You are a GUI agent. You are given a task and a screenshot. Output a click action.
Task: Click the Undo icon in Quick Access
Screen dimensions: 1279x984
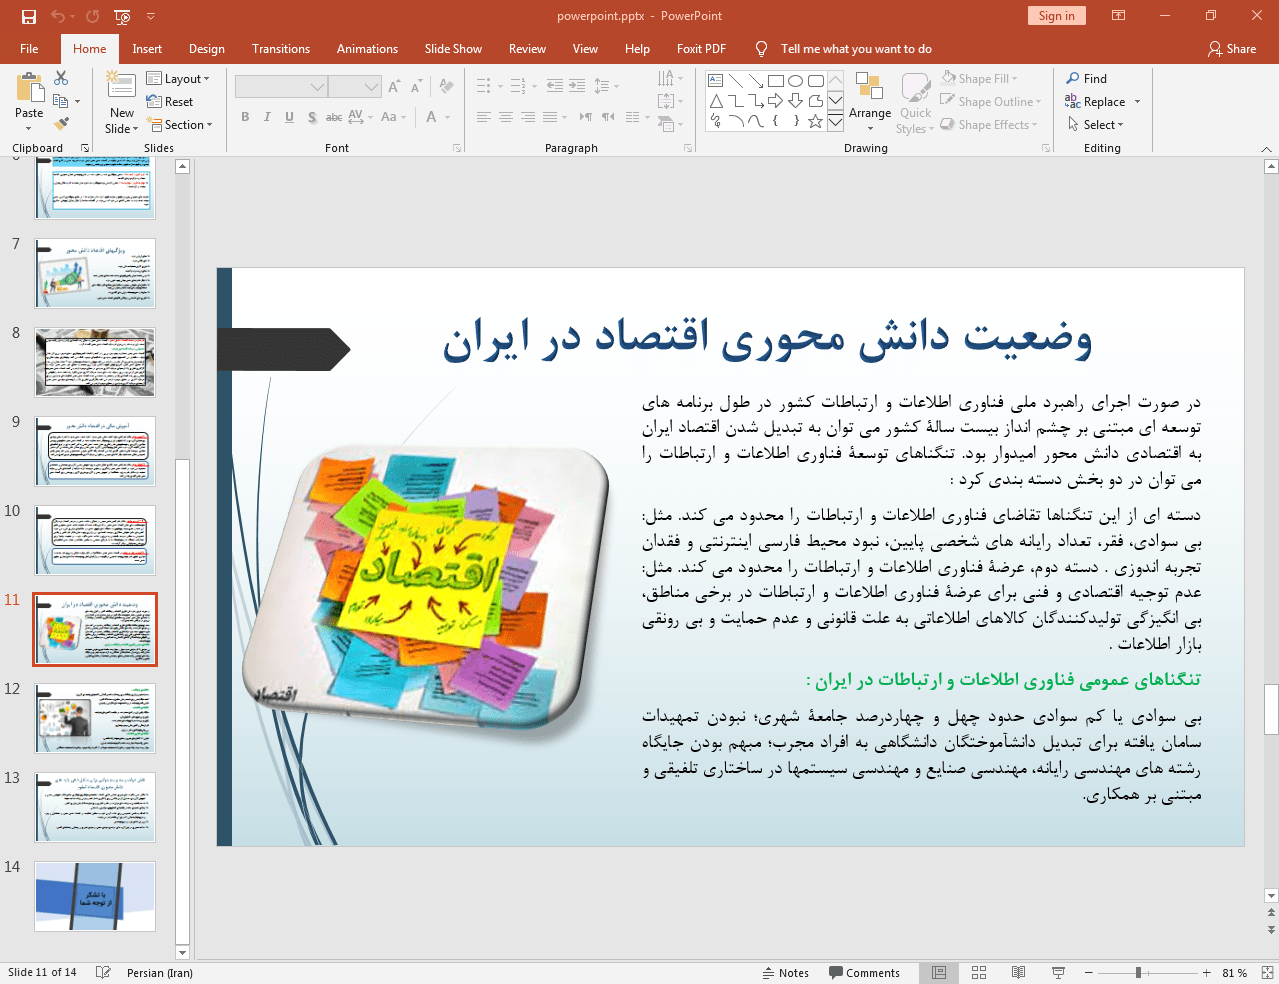[x=57, y=16]
